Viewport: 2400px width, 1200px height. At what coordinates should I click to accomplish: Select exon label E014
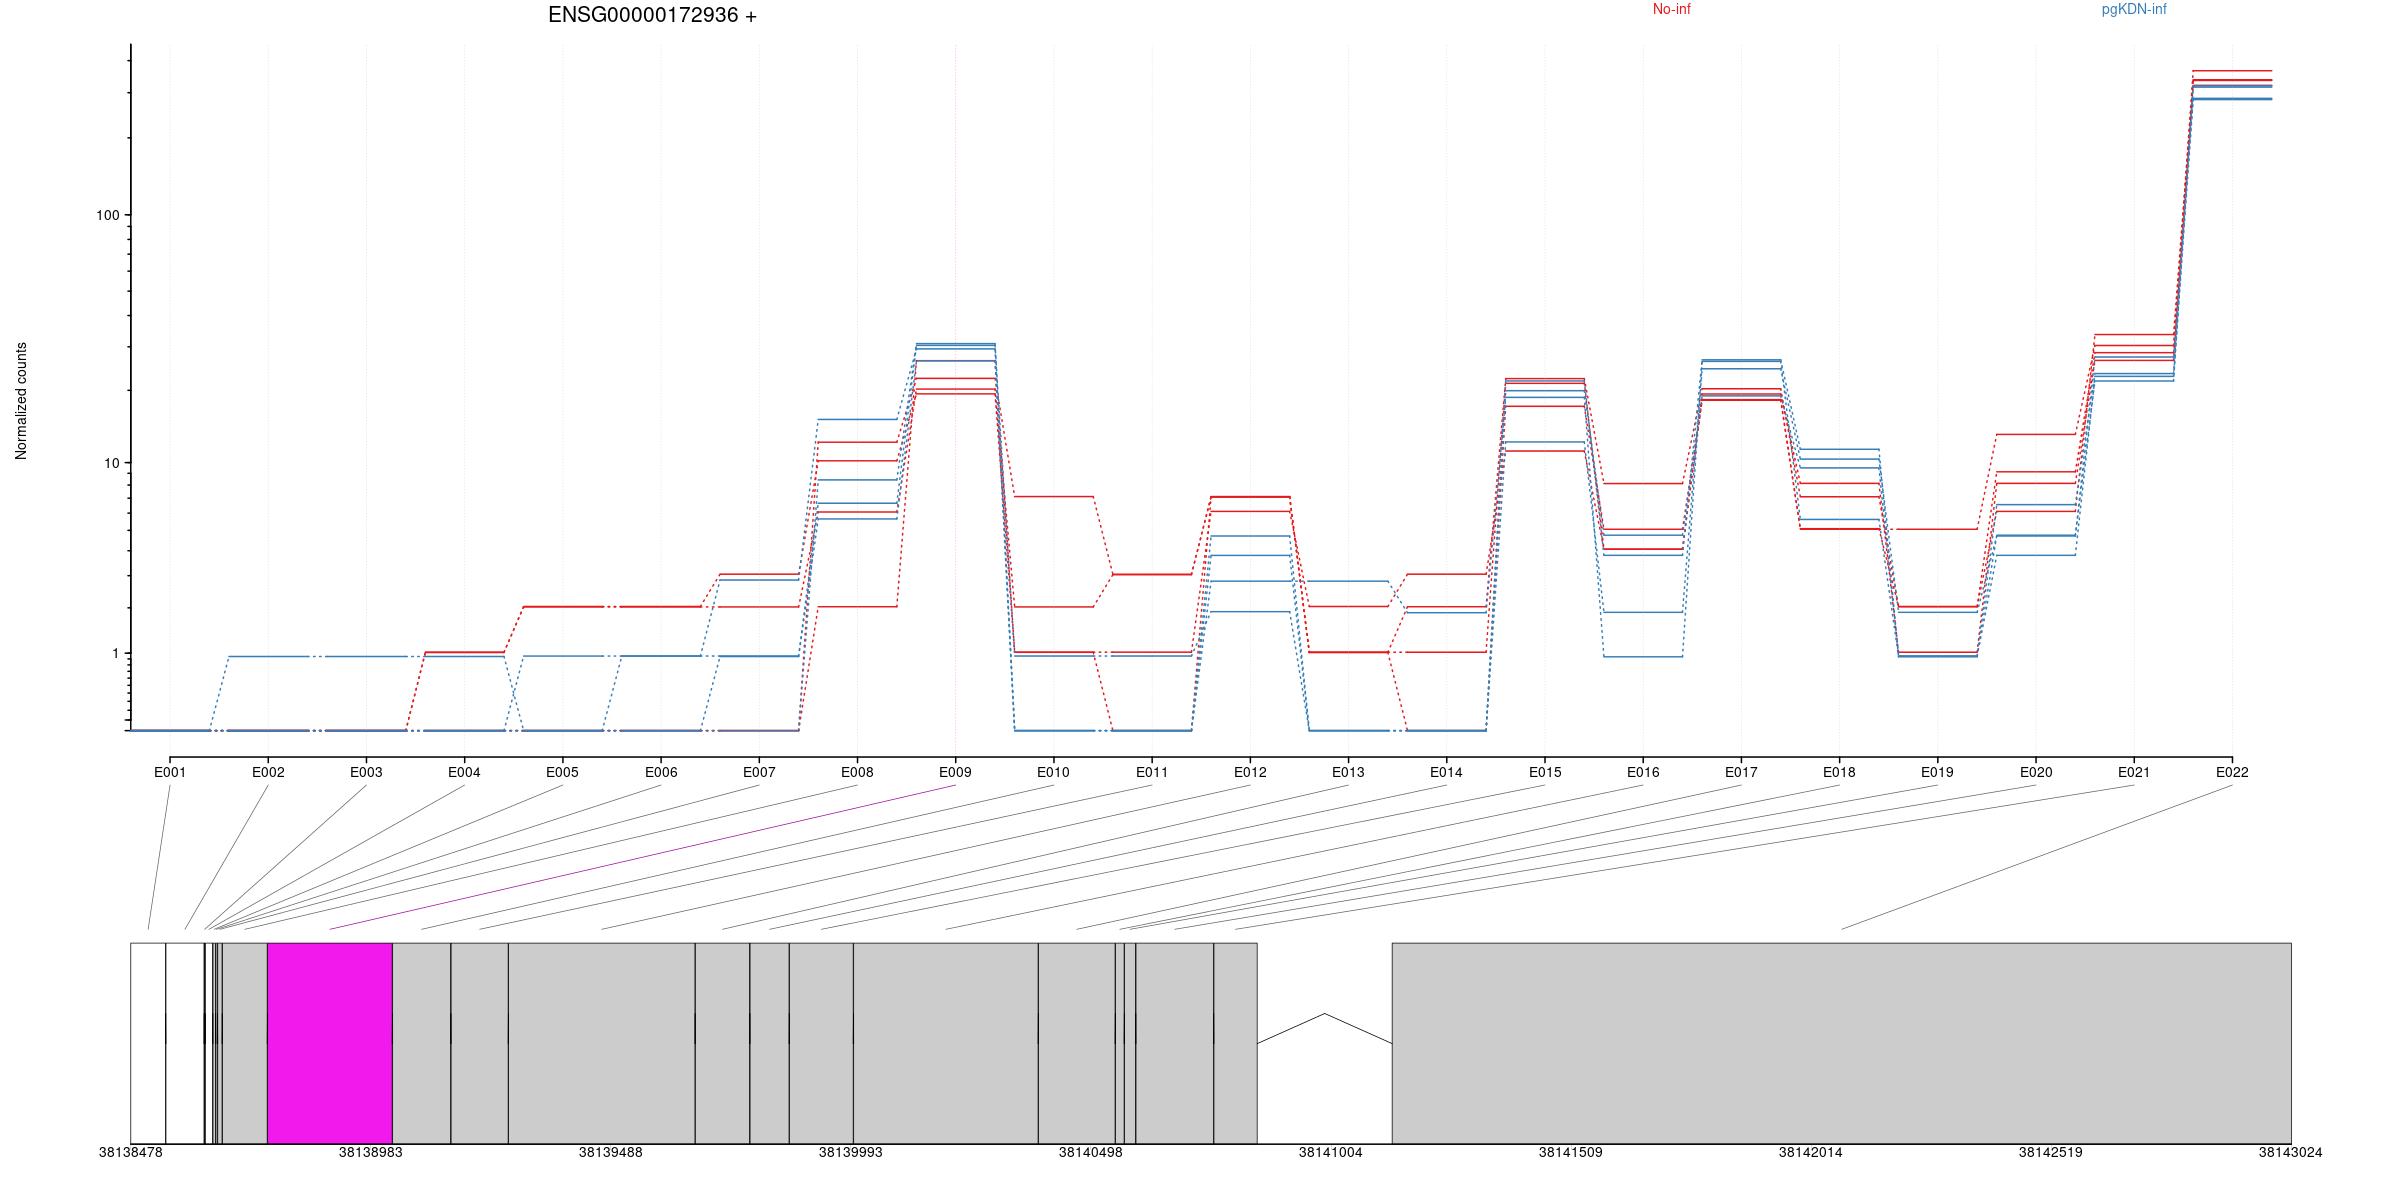point(1446,772)
